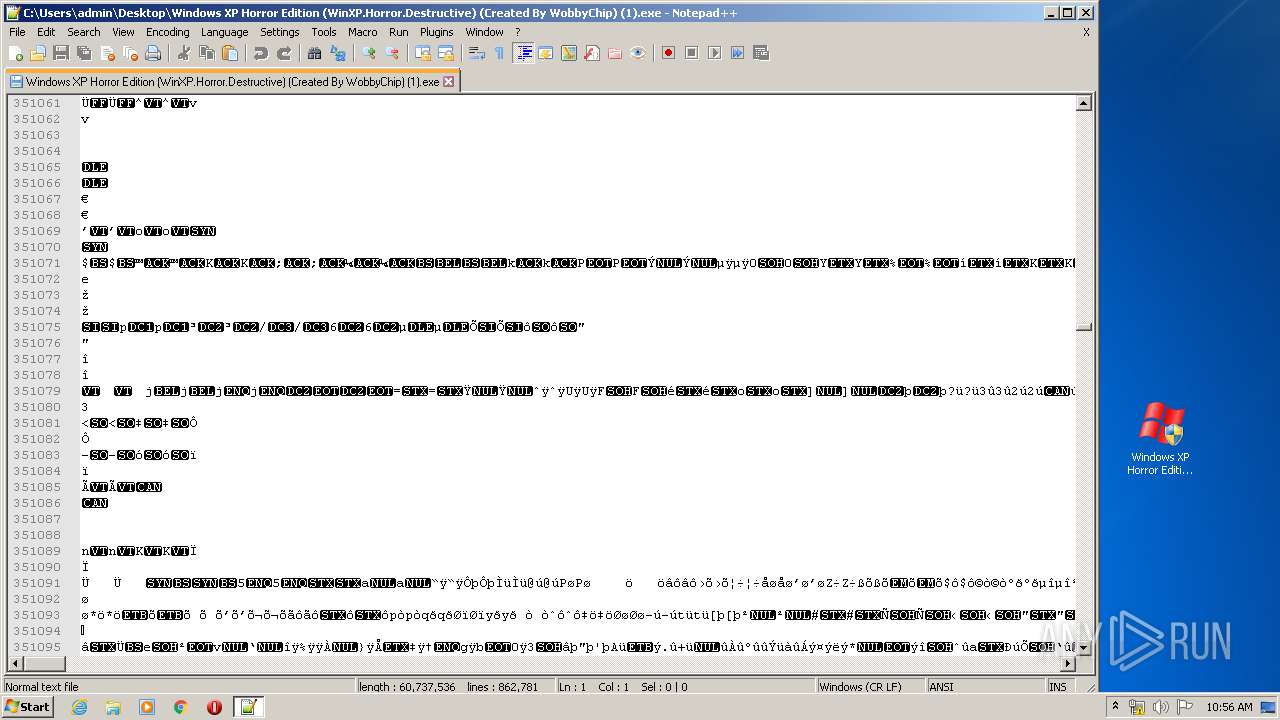This screenshot has height=720, width=1280.
Task: Close document using X at menu bar right
Action: coord(1086,32)
